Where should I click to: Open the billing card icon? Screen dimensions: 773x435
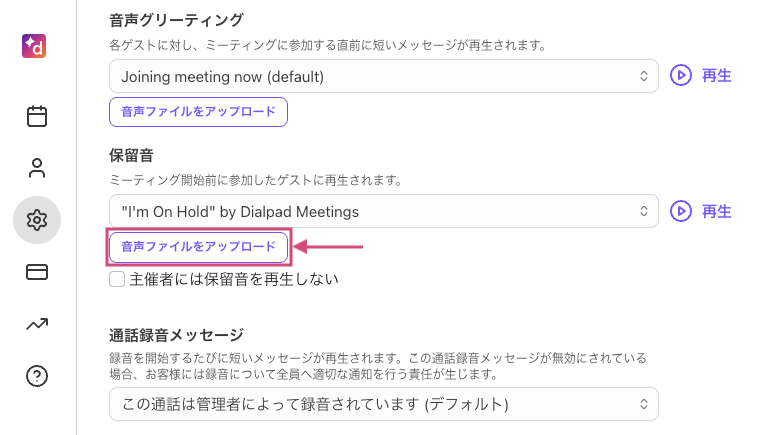coord(37,272)
